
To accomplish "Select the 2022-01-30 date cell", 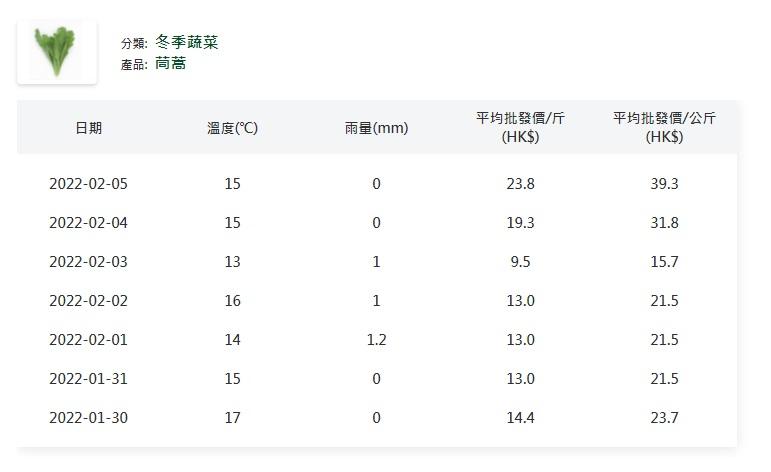I will [88, 418].
